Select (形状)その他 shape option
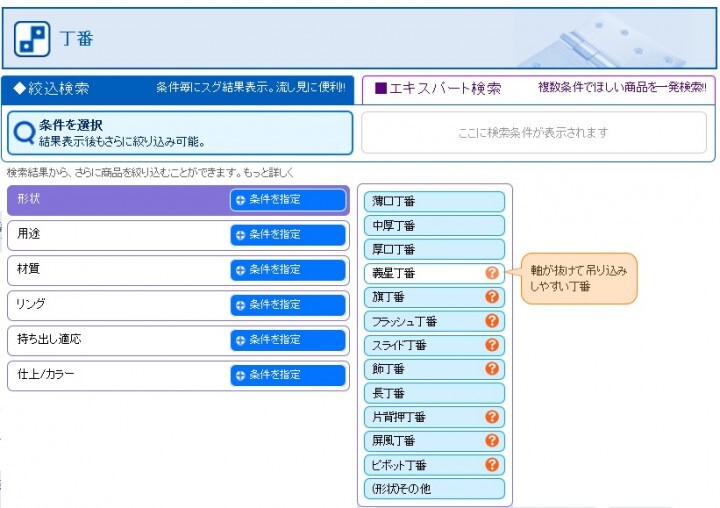The width and height of the screenshot is (720, 508). [x=434, y=488]
